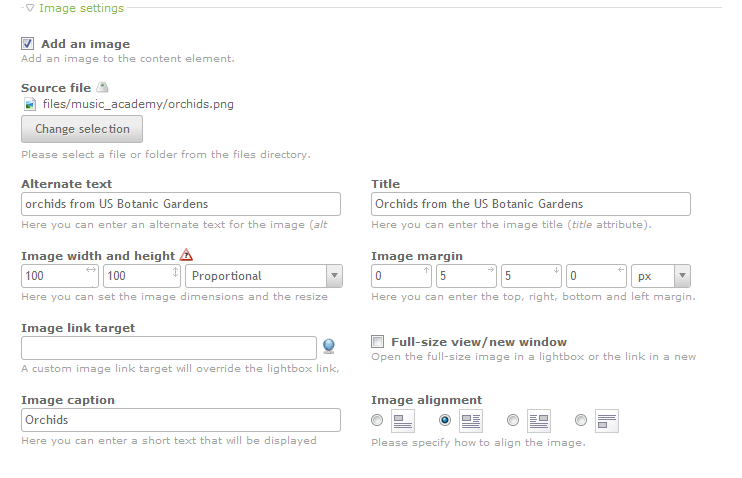Select the last Image alignment radio button
Screen dimensions: 742x478
581,420
